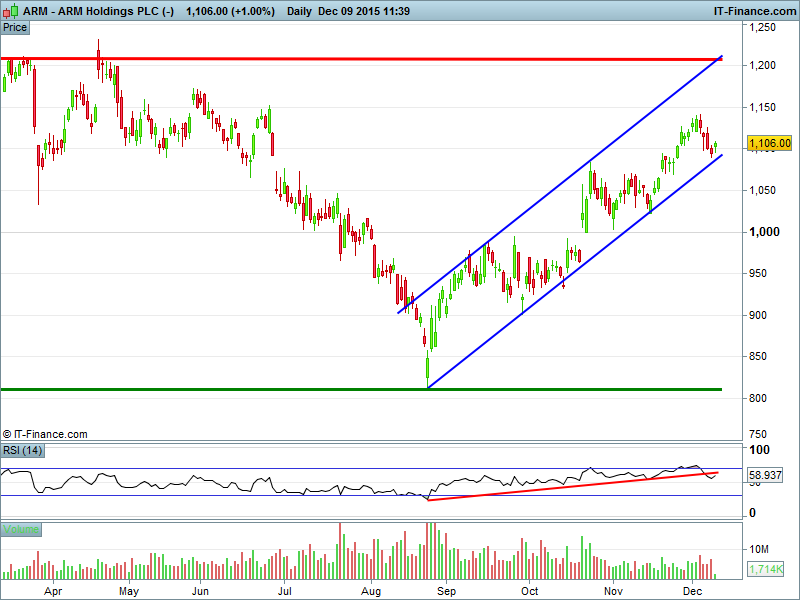Click the upper blue channel trendline
Screen dimensions: 800x600
560,185
